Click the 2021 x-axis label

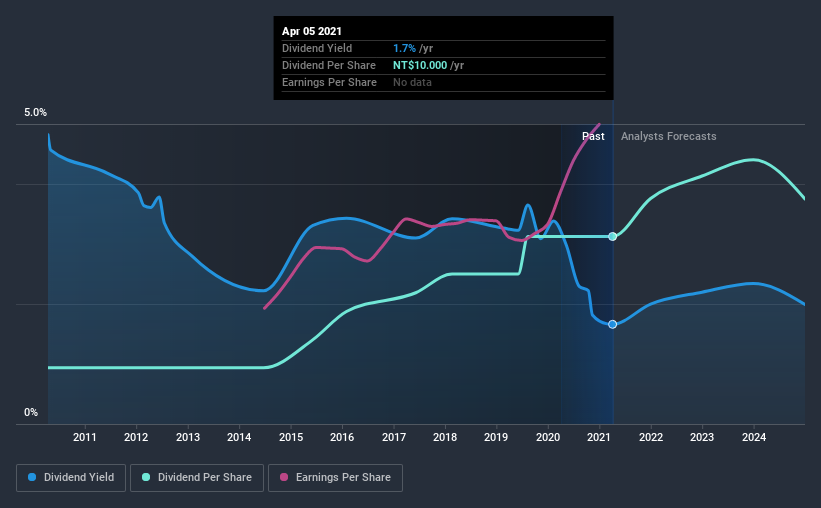point(599,437)
